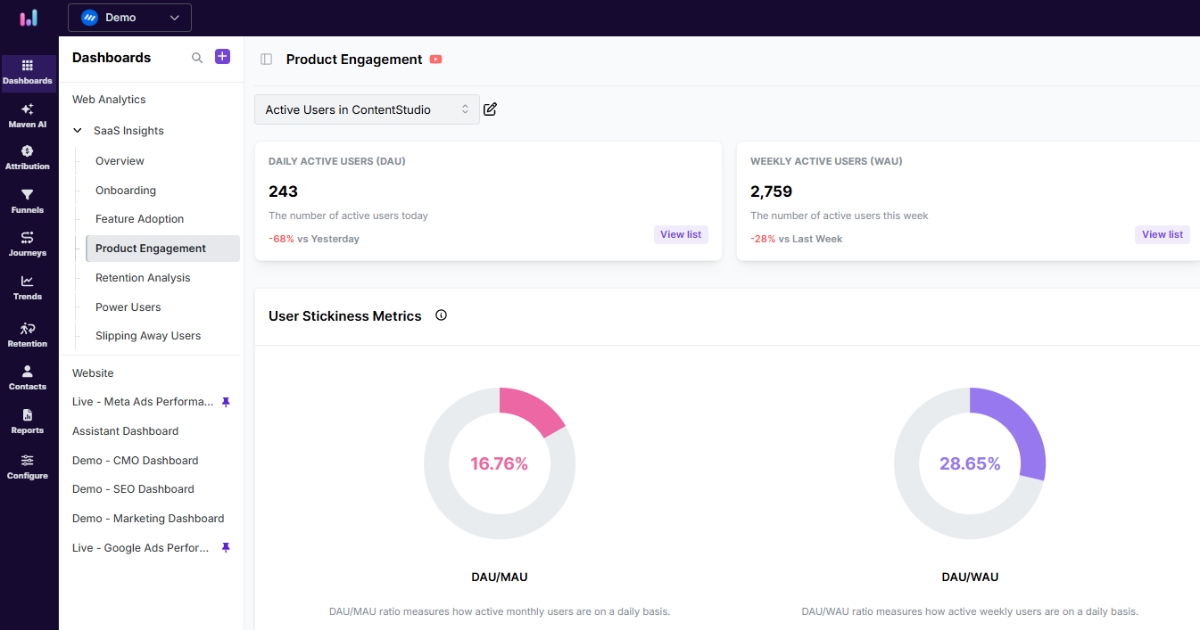1200x630 pixels.
Task: Click the 243 daily active users value
Action: tap(283, 191)
